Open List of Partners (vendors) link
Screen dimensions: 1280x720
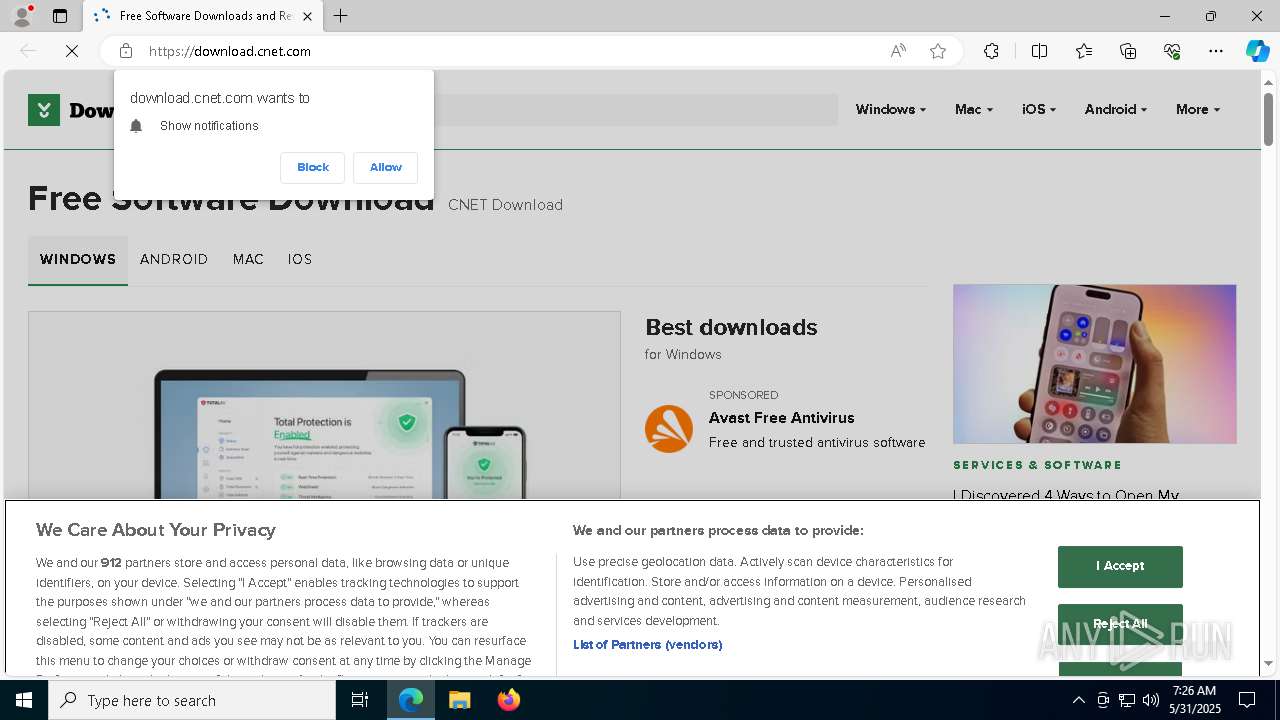[648, 645]
